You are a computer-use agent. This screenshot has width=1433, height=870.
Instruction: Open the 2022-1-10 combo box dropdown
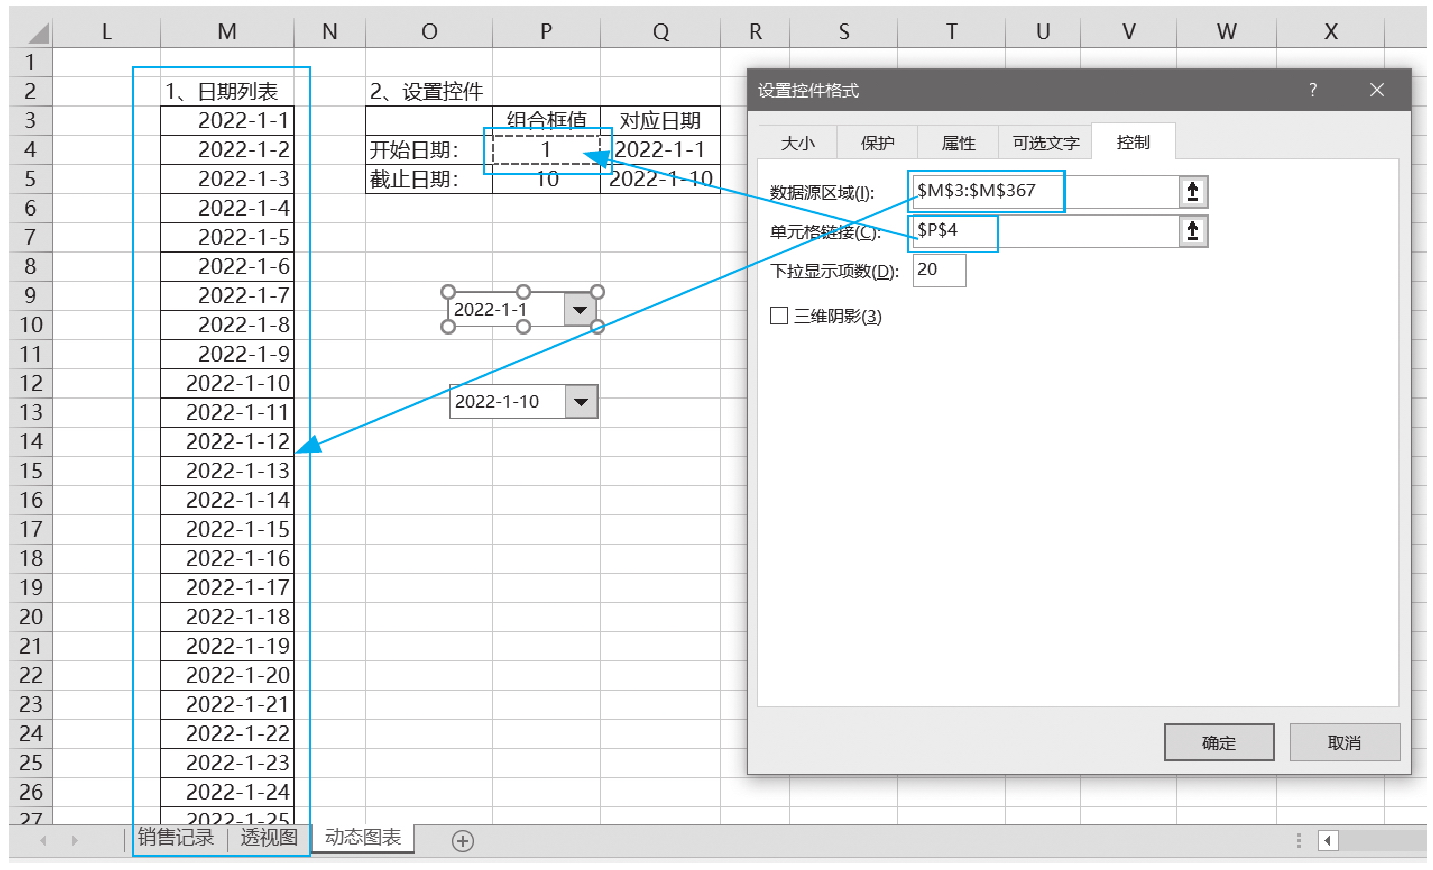point(581,402)
